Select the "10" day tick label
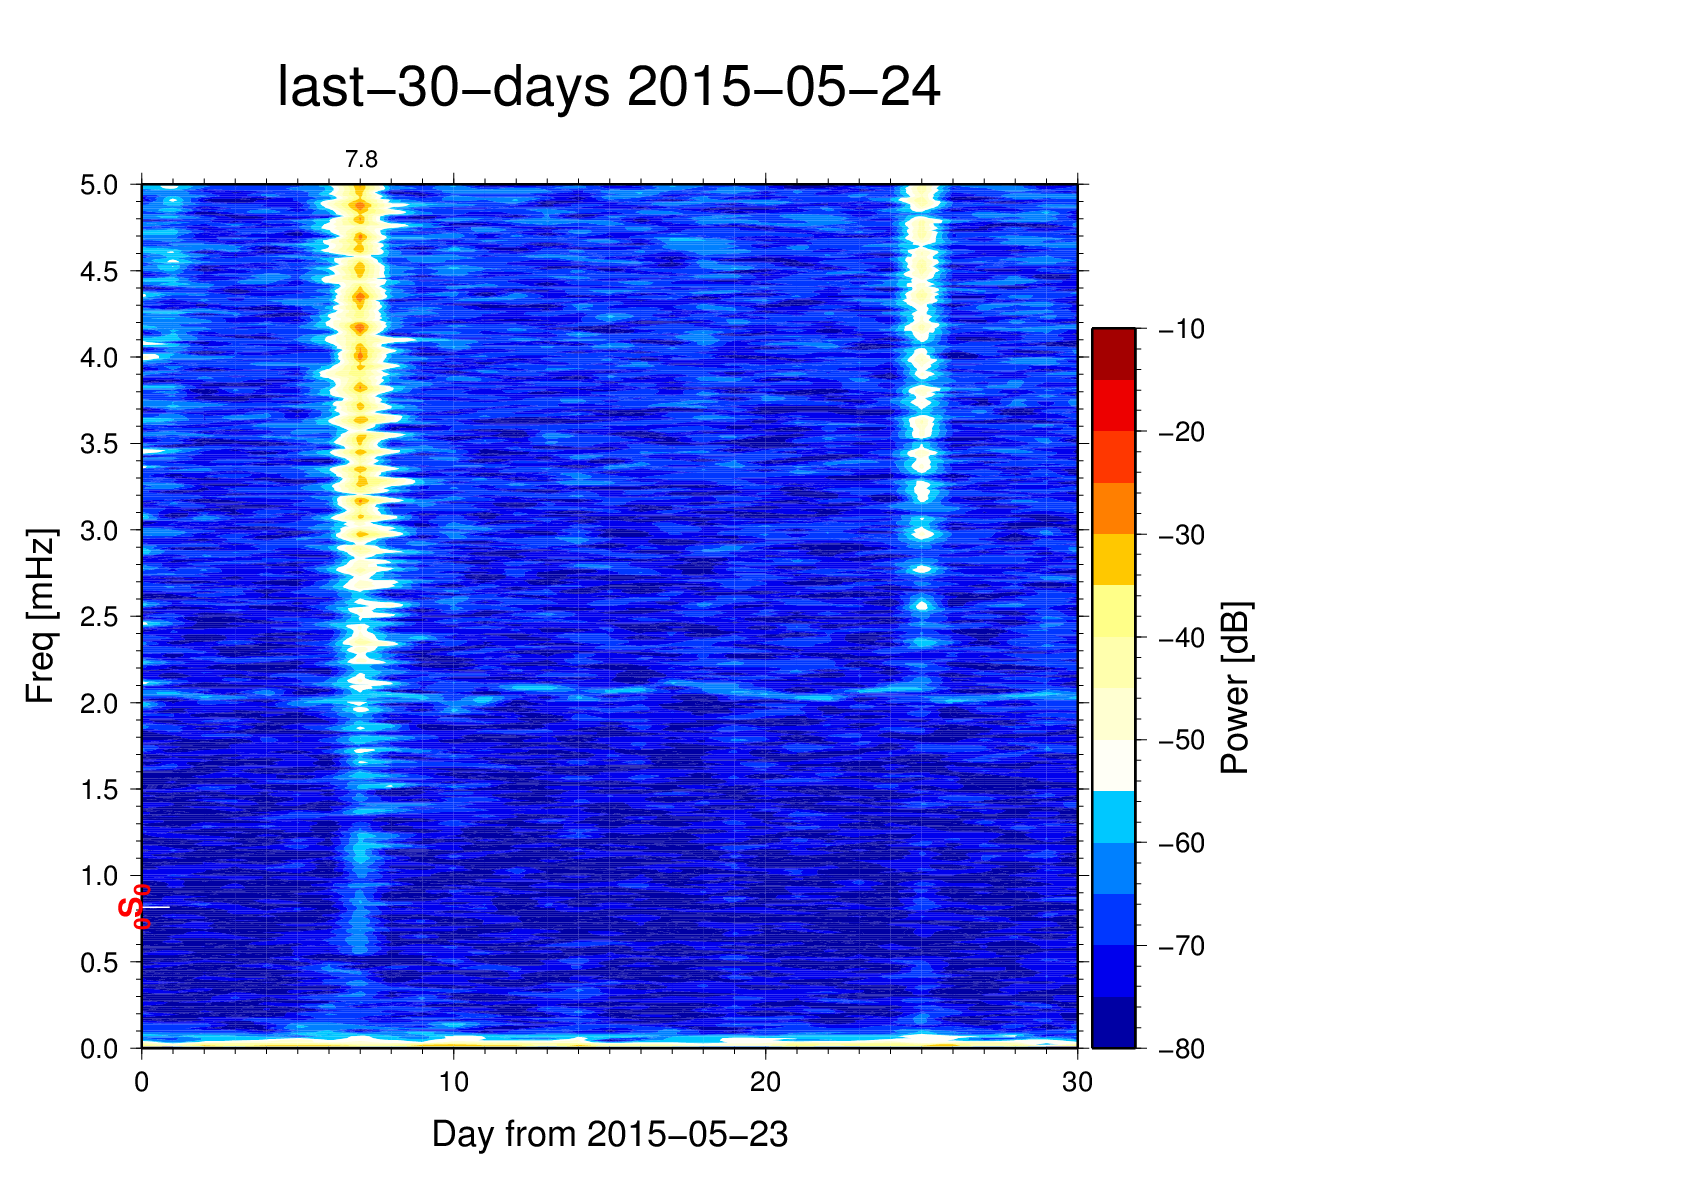Viewport: 1684px width, 1190px height. 453,1083
